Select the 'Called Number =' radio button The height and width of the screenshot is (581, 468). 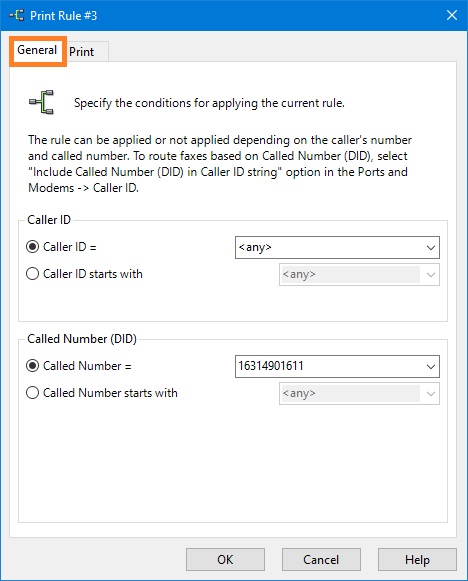[33, 366]
